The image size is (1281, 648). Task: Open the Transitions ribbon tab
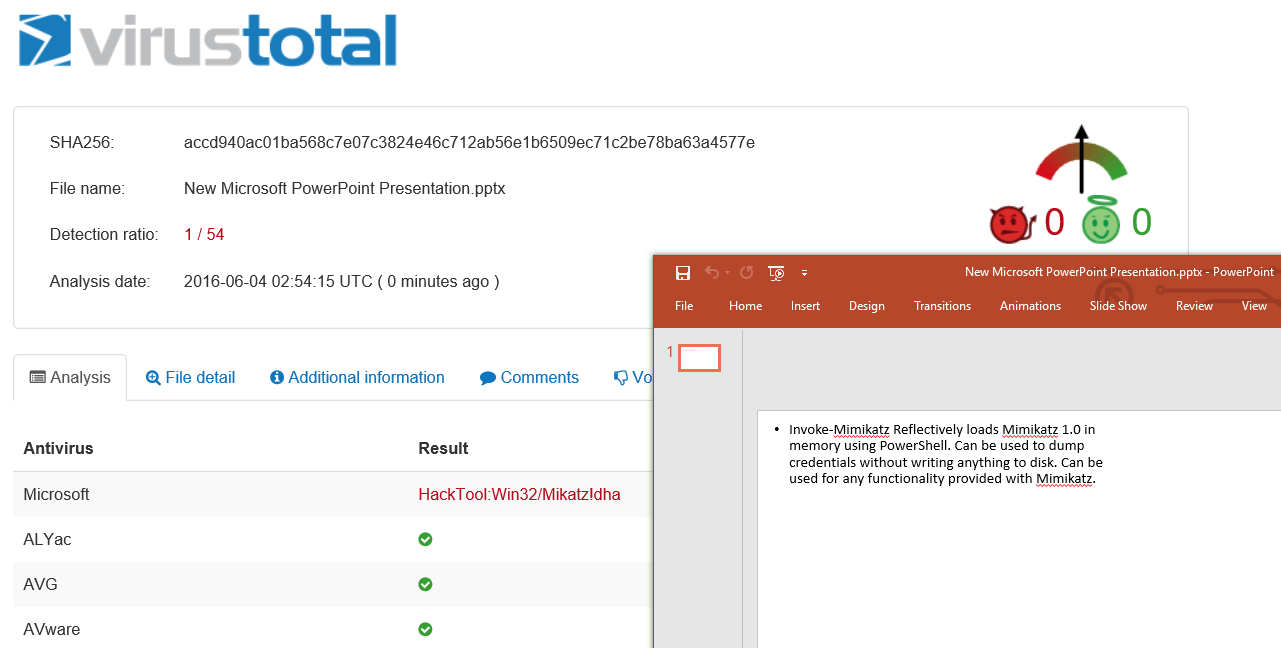pyautogui.click(x=942, y=306)
